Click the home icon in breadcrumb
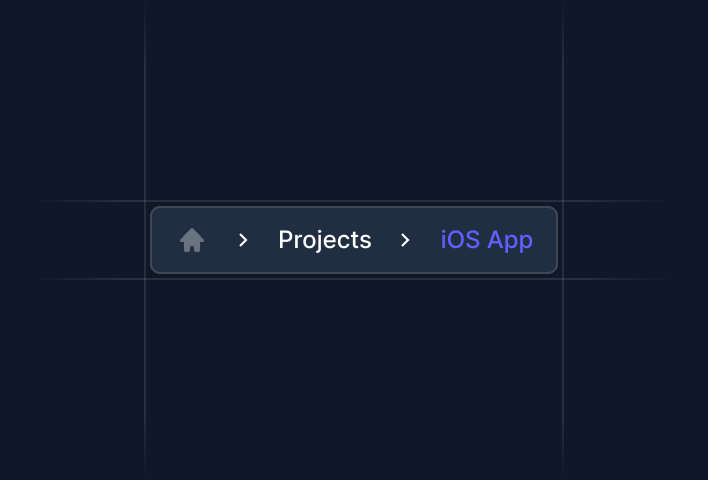This screenshot has height=480, width=708. (192, 240)
